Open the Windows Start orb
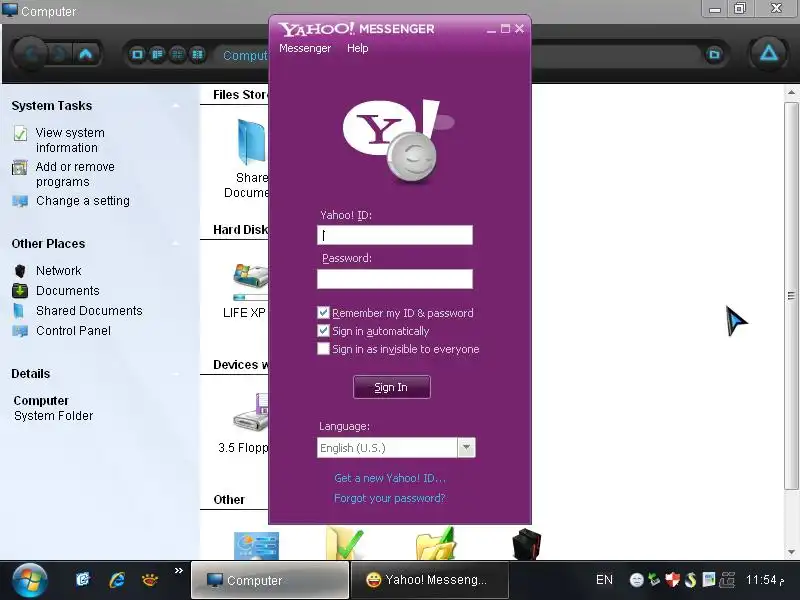This screenshot has width=800, height=600. click(x=30, y=581)
